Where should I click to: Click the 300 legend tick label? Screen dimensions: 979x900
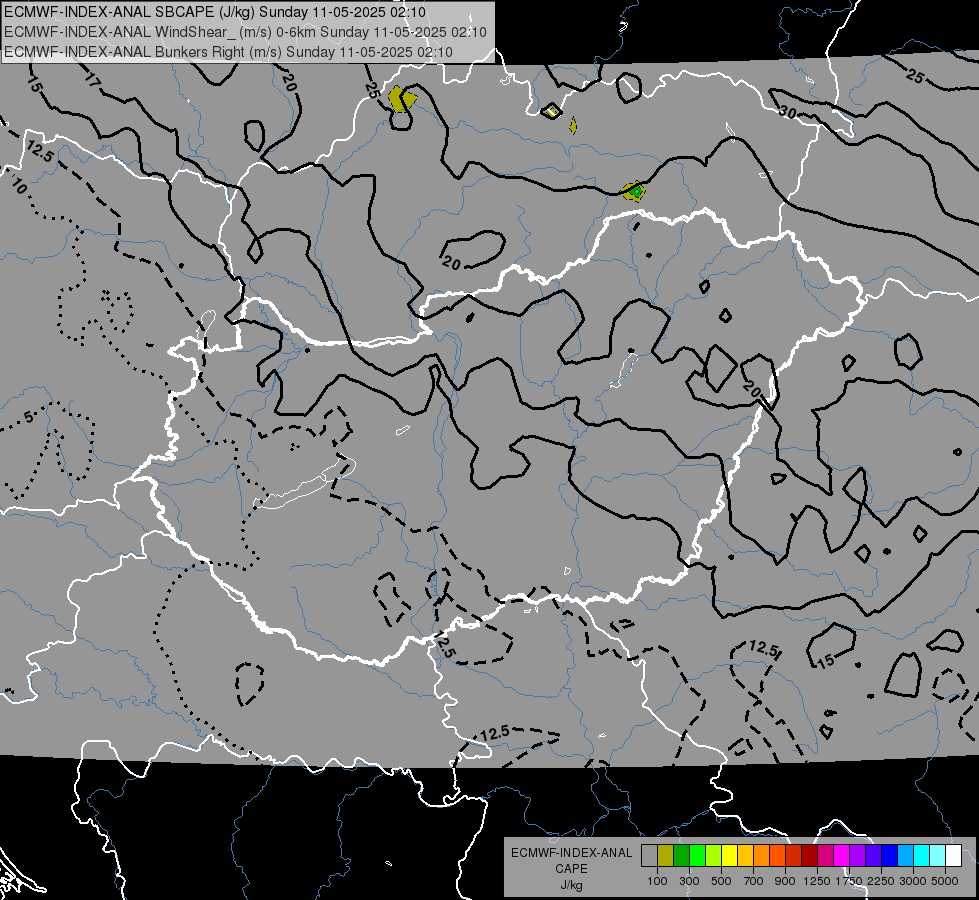(689, 881)
